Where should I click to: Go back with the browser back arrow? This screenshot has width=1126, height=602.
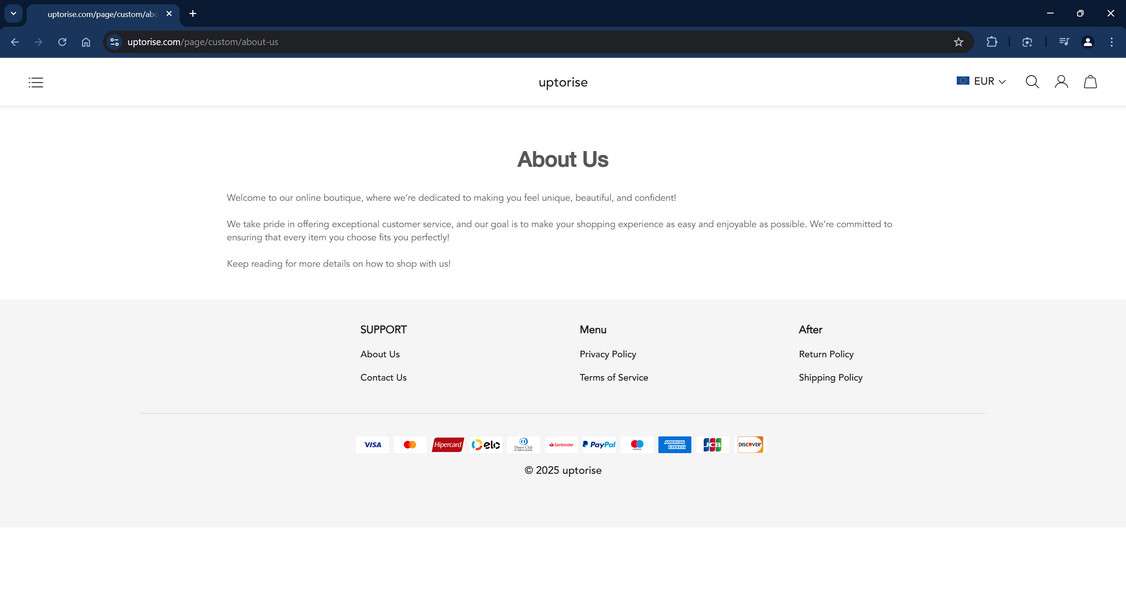14,42
